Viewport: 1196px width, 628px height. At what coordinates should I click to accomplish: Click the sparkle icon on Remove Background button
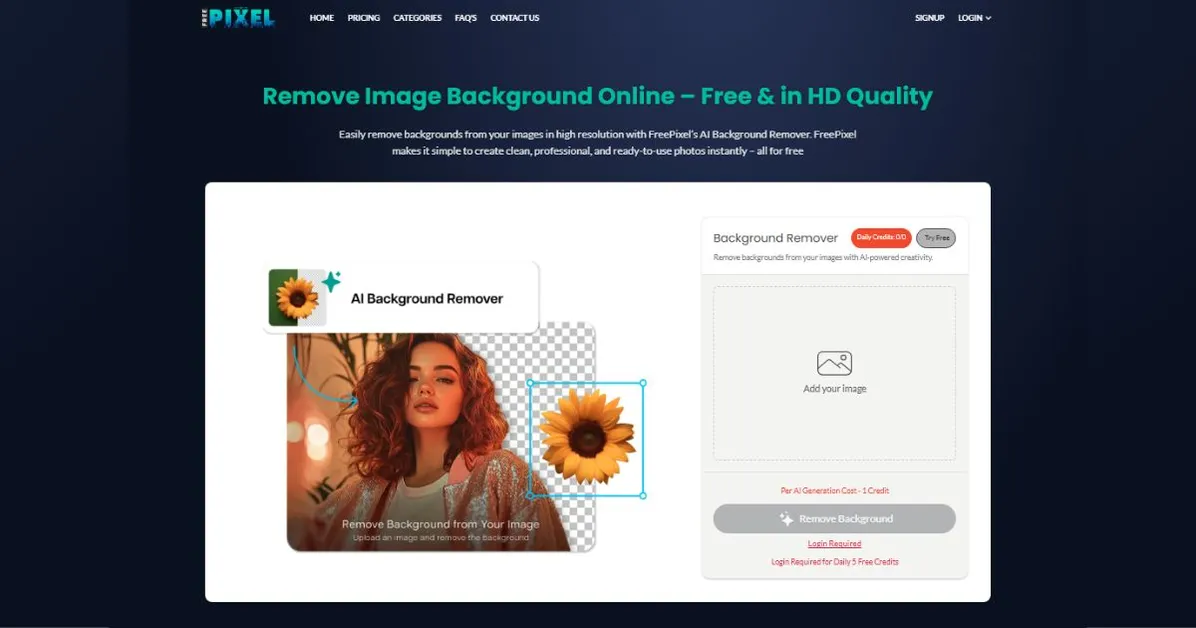(786, 519)
